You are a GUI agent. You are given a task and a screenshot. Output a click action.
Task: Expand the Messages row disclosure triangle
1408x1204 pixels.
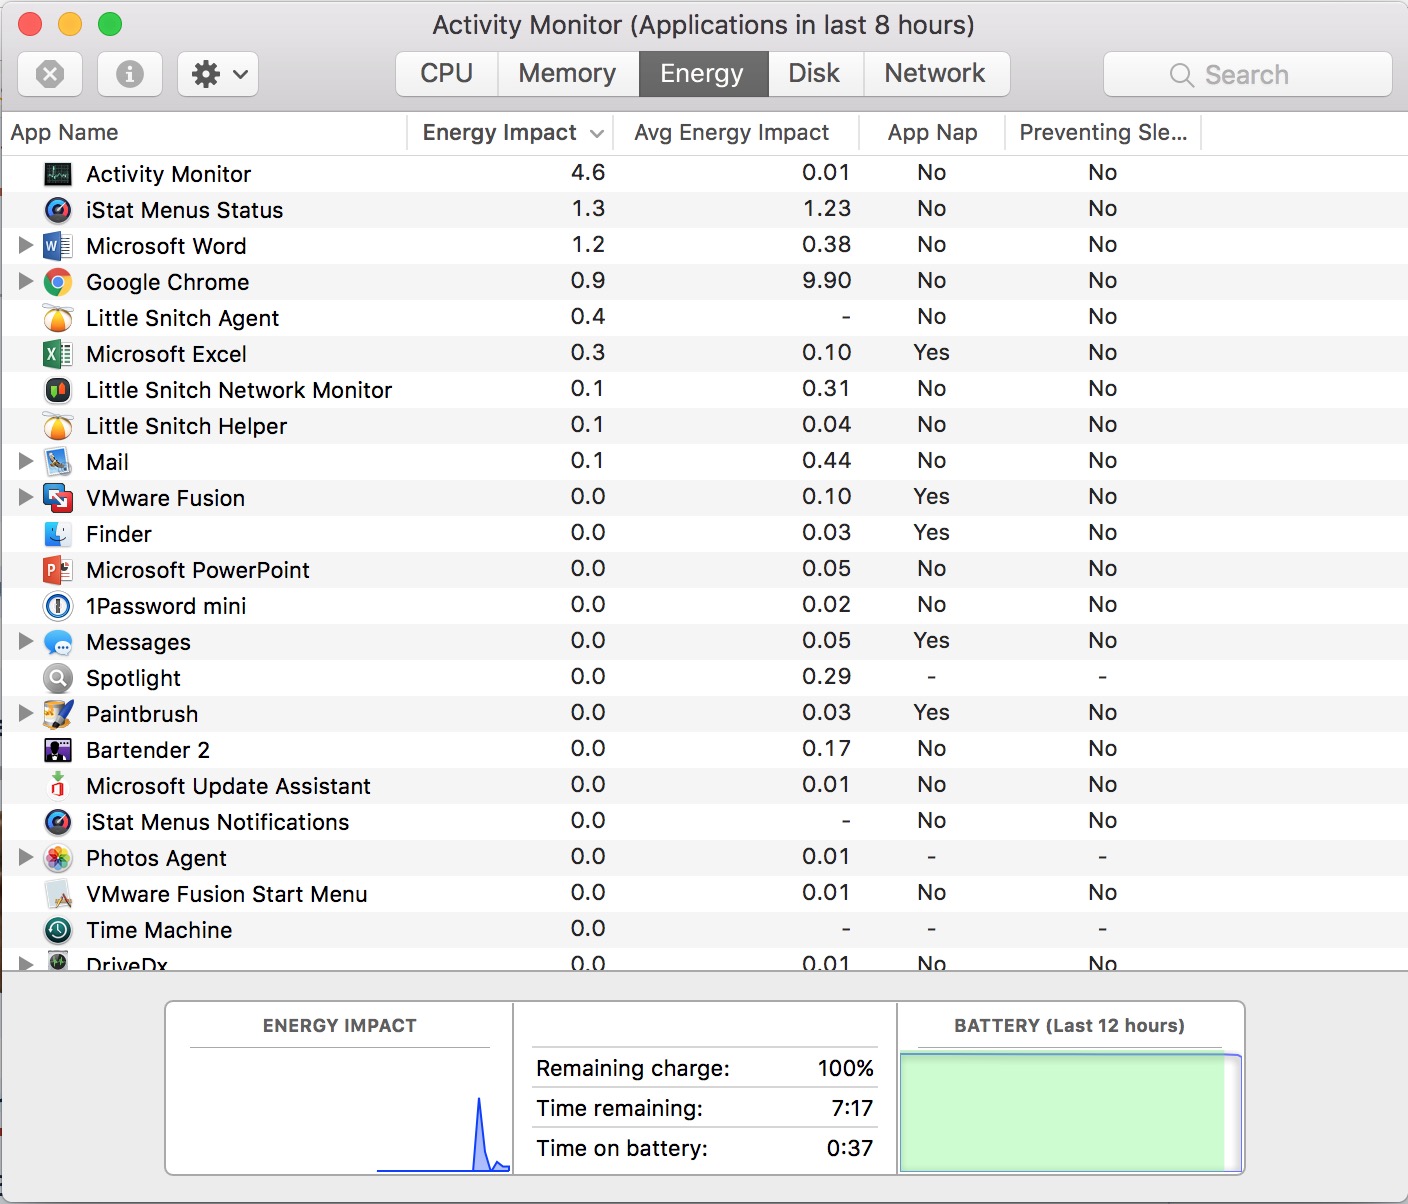point(26,641)
